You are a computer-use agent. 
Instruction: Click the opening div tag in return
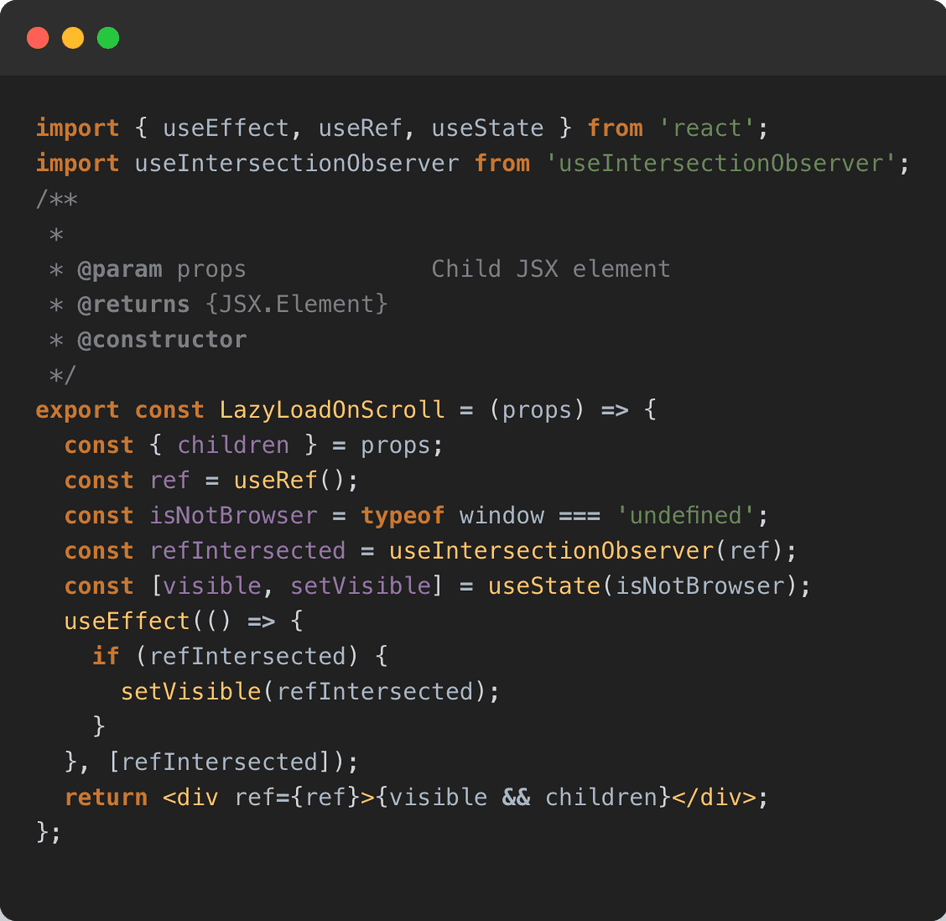190,797
